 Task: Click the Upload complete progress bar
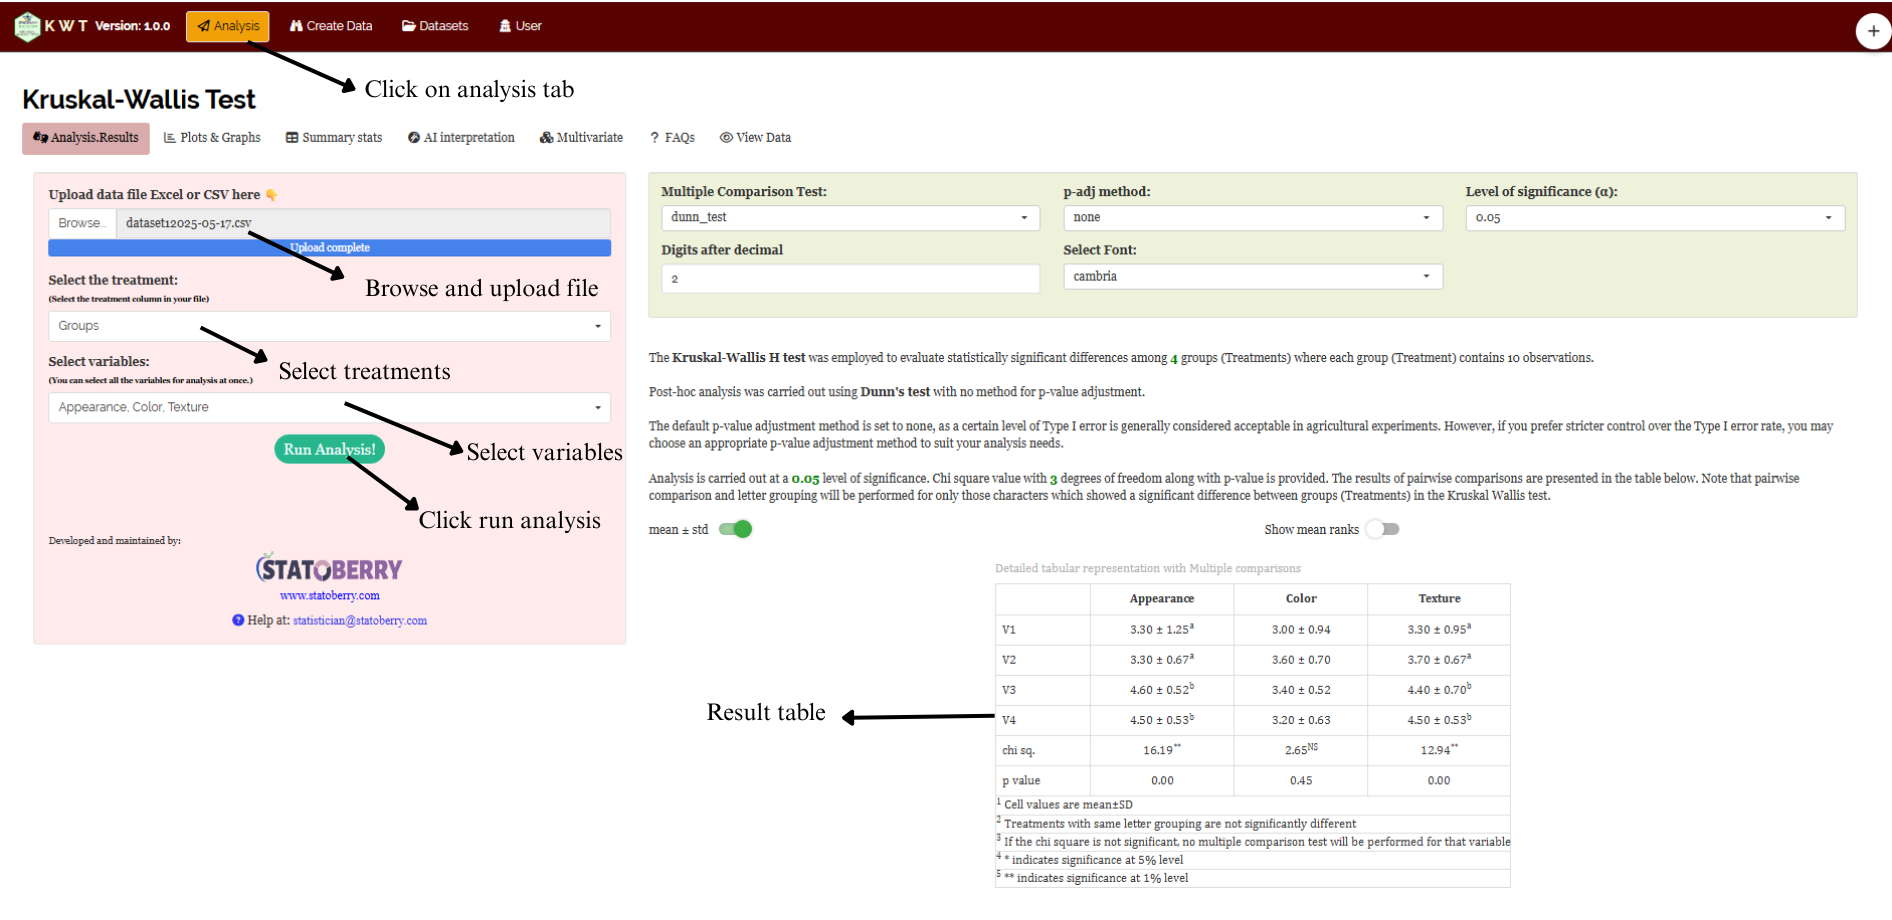[330, 248]
